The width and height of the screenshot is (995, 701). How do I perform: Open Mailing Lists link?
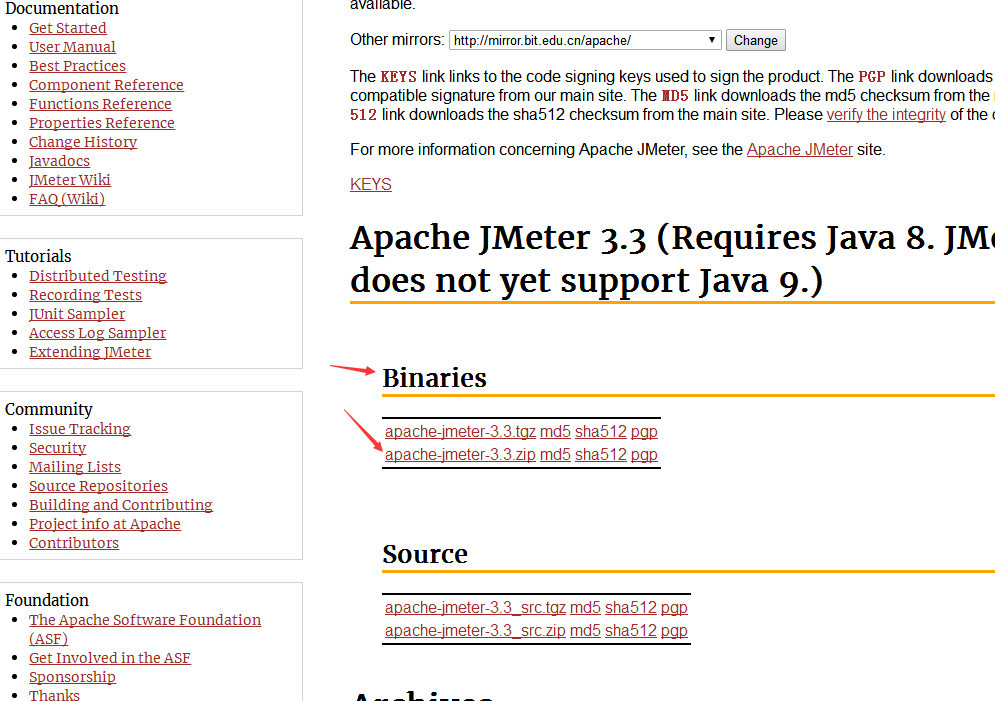[75, 467]
